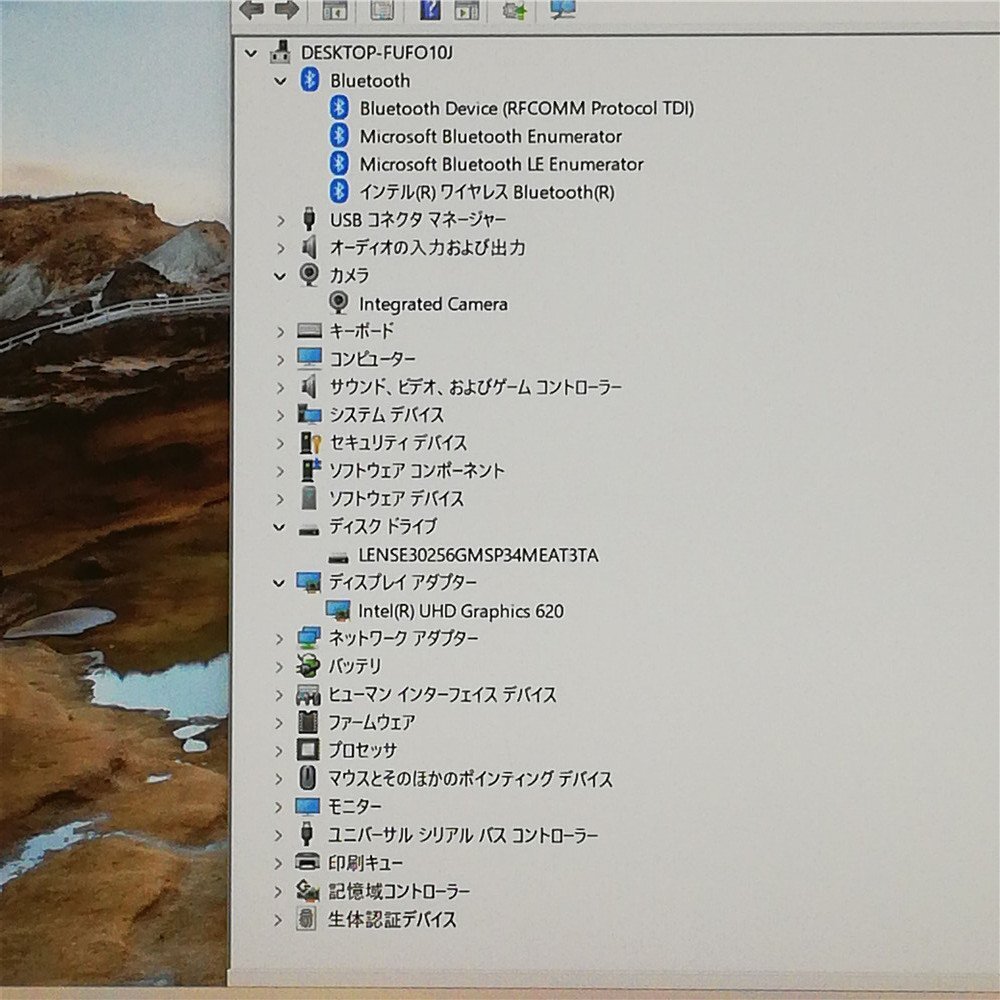Image resolution: width=1000 pixels, height=1000 pixels.
Task: Collapse the カメラ category
Action: [281, 276]
